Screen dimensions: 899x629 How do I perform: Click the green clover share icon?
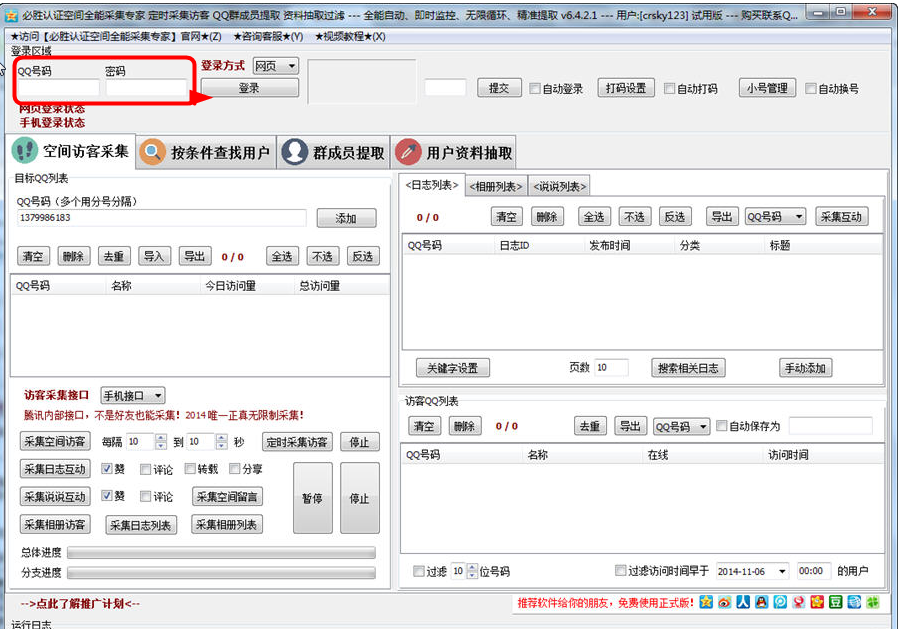[x=872, y=603]
